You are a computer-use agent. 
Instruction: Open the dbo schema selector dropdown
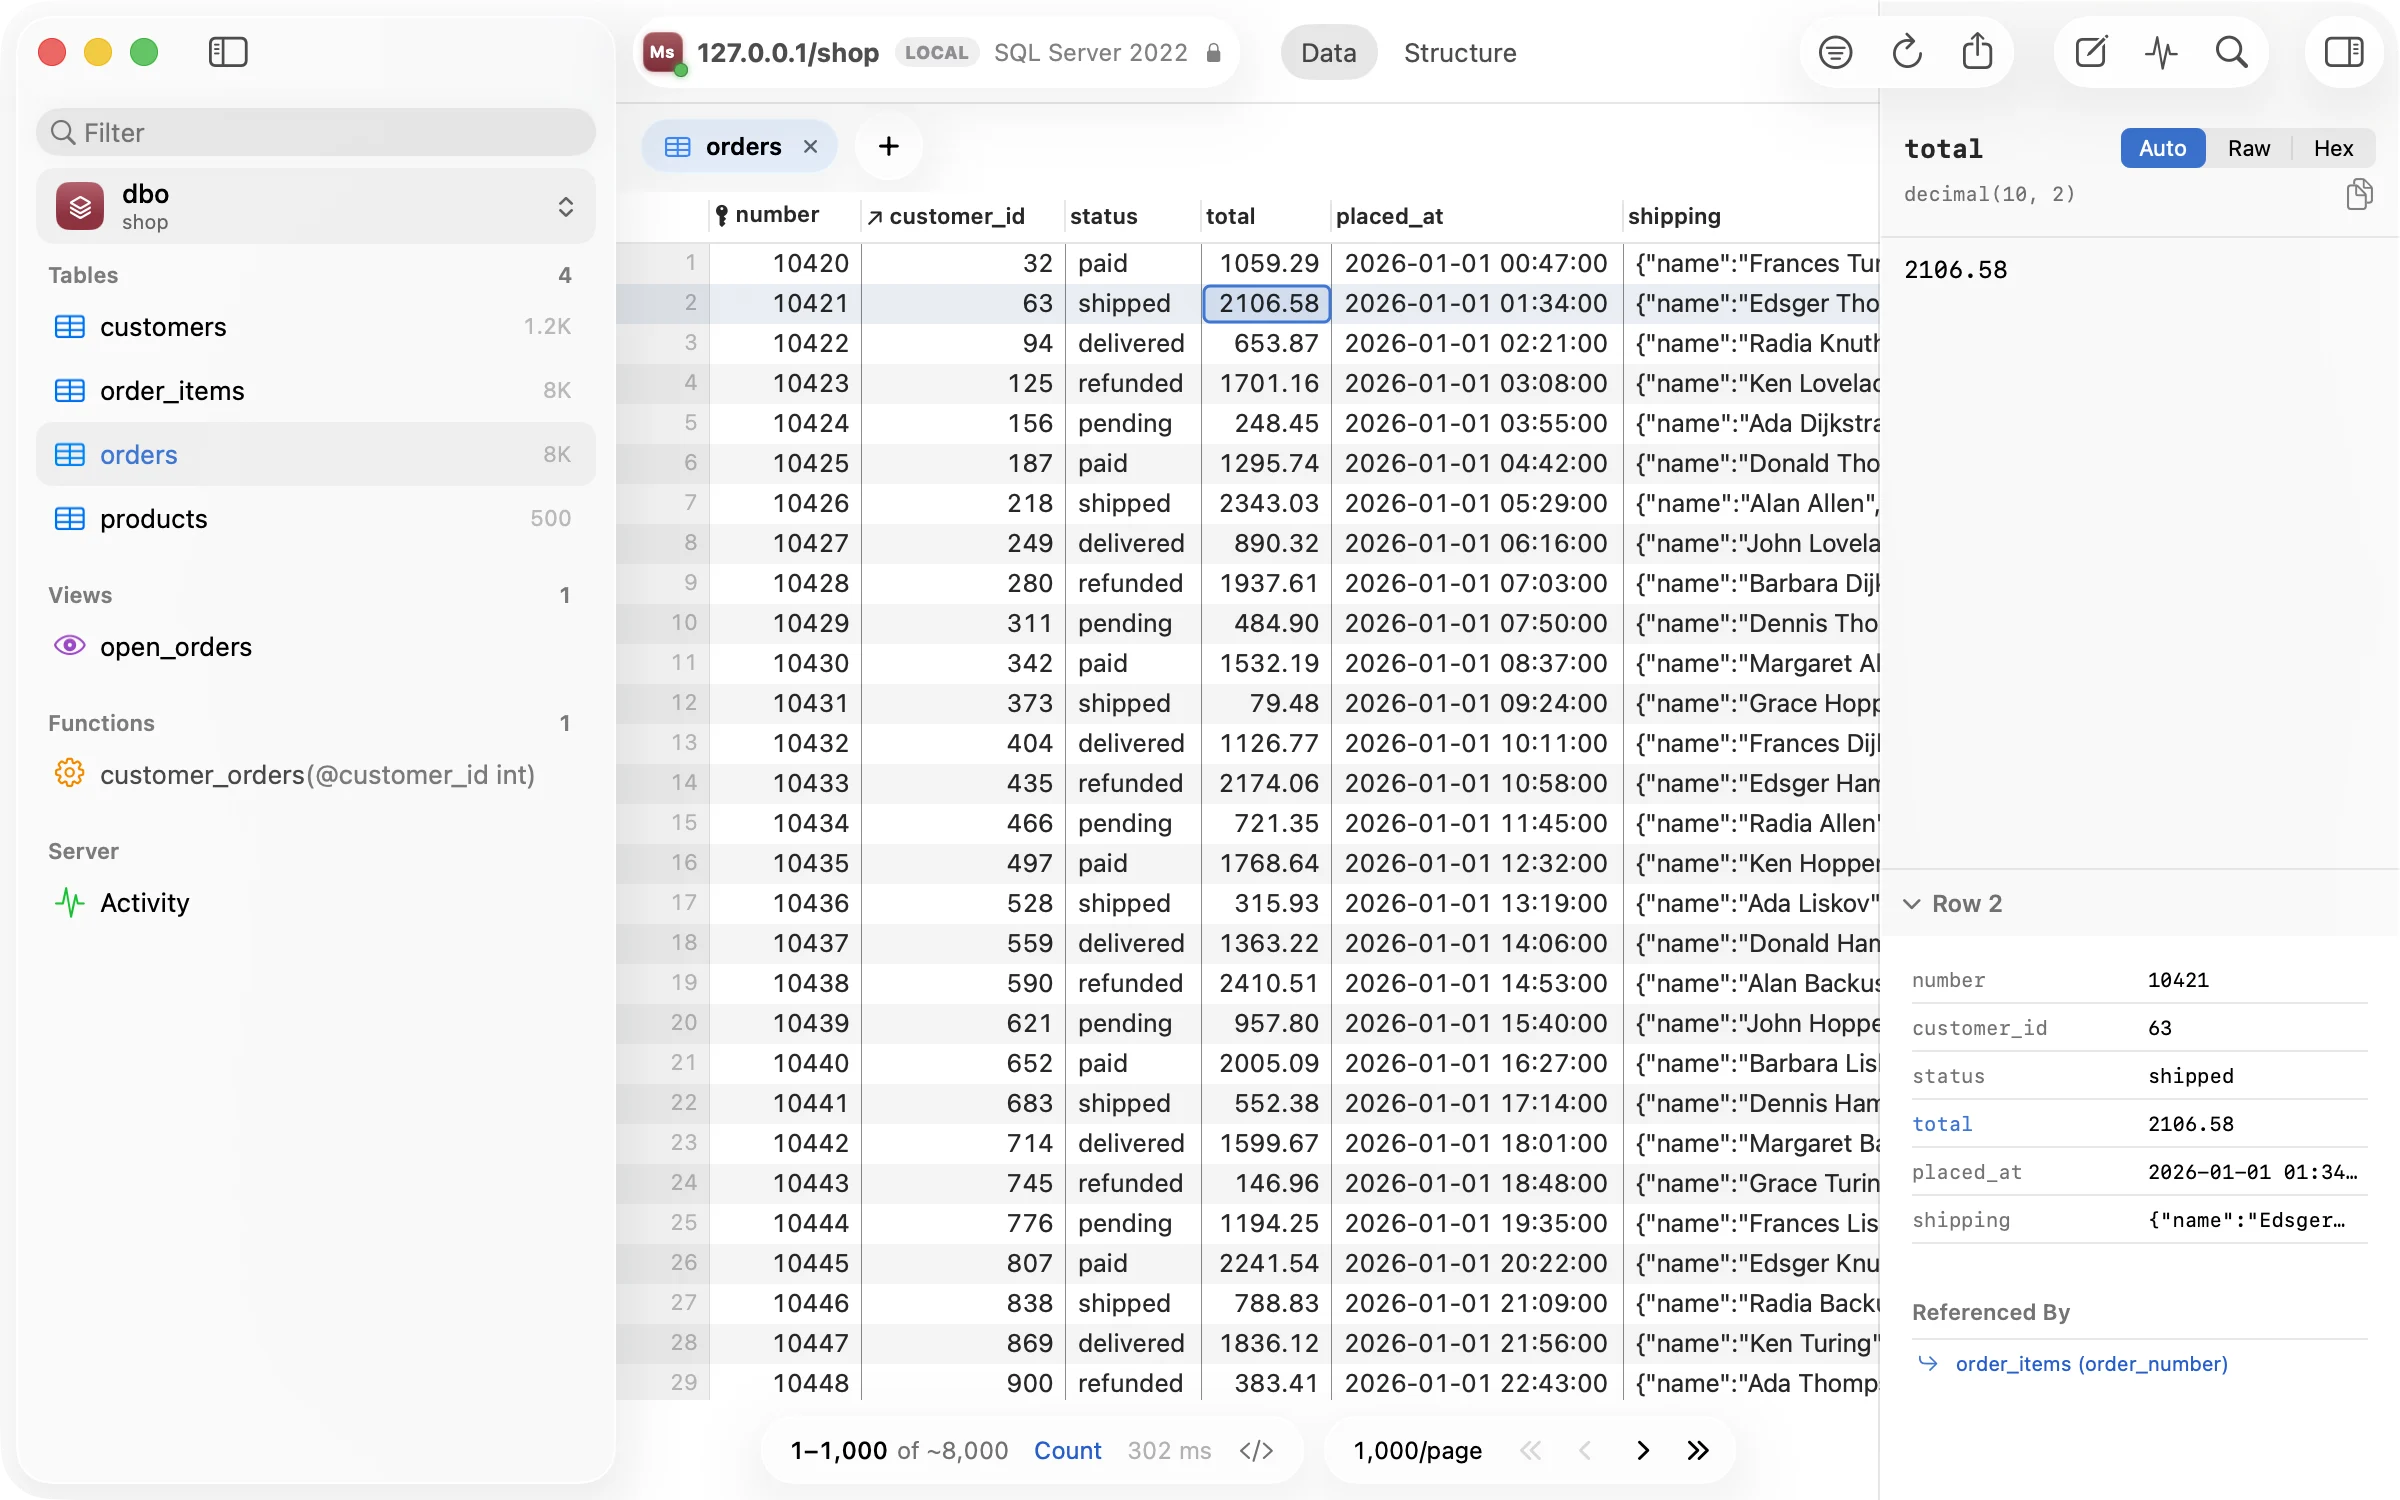[316, 206]
